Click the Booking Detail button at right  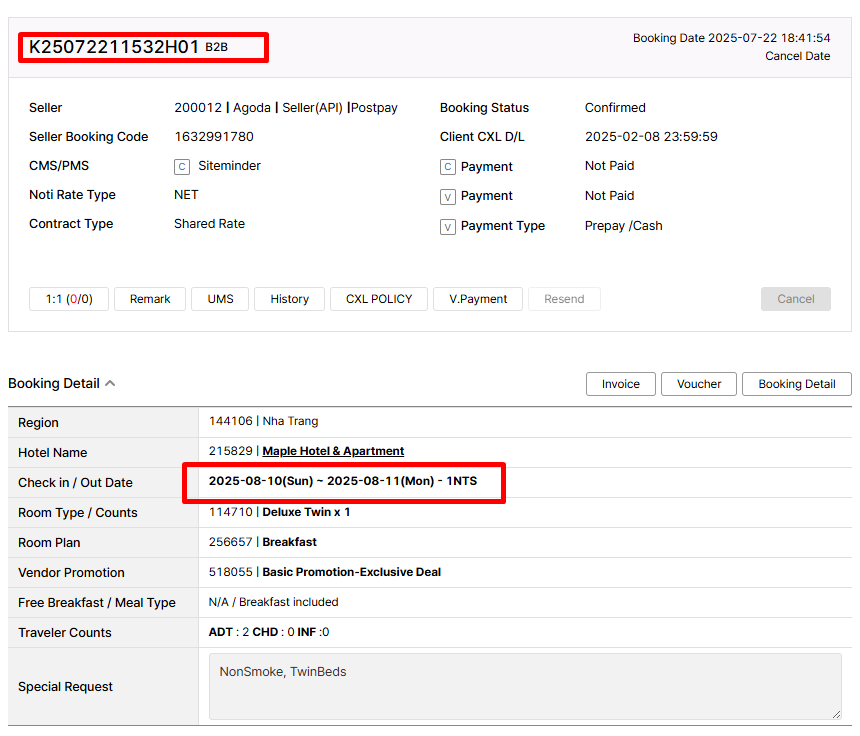(x=796, y=384)
